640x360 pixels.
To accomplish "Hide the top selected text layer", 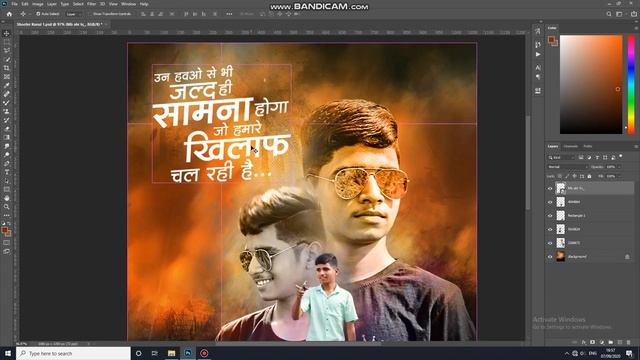I will tap(550, 188).
